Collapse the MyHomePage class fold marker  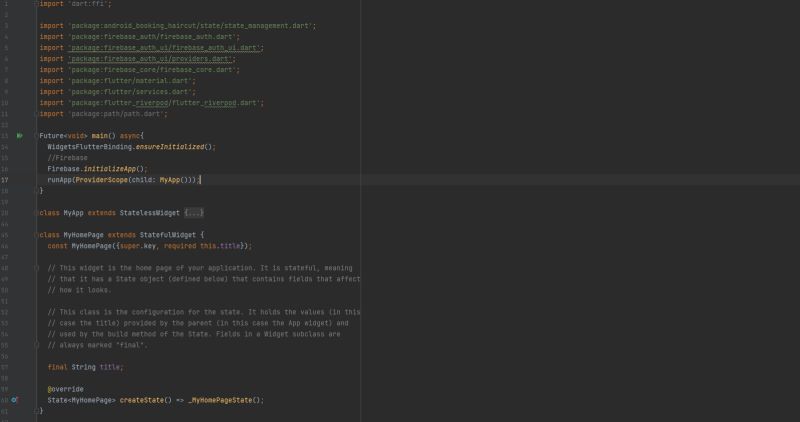coord(36,235)
